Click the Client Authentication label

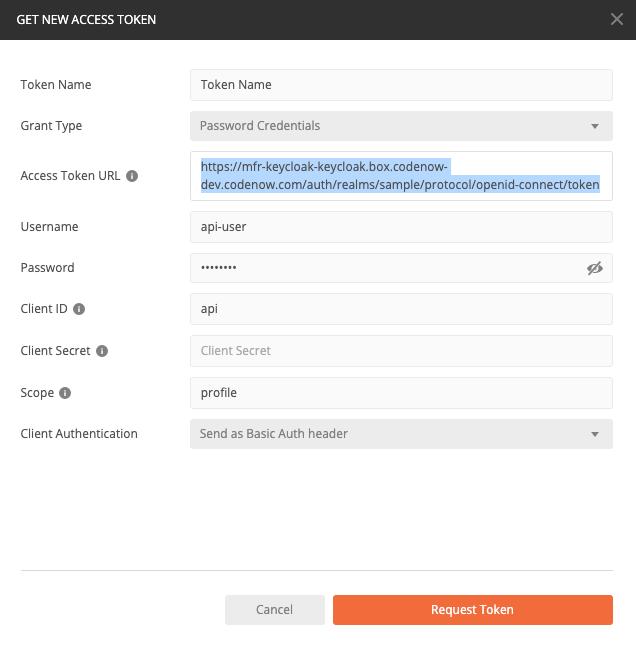79,434
